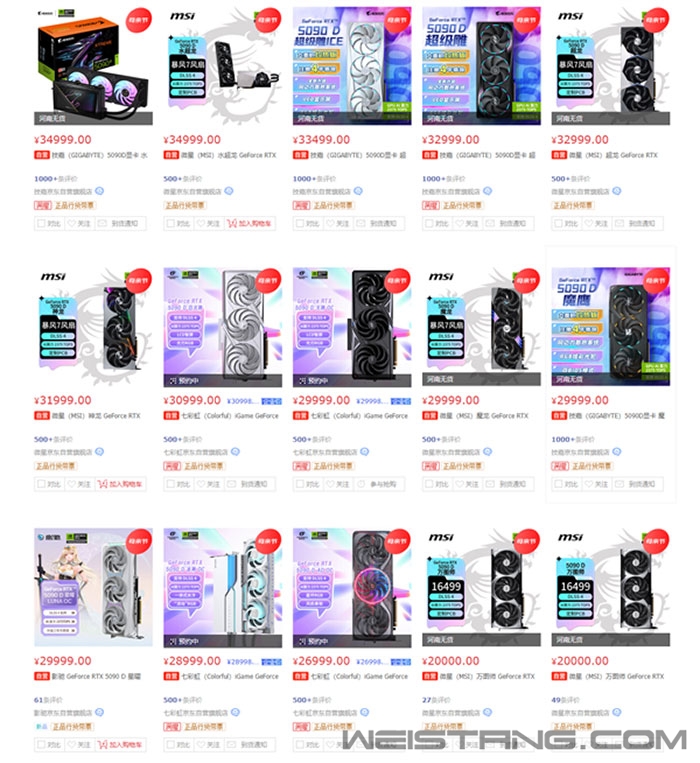The height and width of the screenshot is (763, 700).
Task: Click the store chat icon under Colorful ¥30999 listing
Action: (x=235, y=452)
